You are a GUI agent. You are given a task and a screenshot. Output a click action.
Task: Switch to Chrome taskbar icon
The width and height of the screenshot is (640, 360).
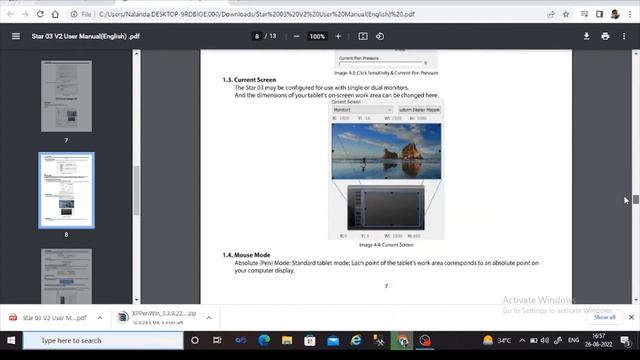click(x=402, y=340)
